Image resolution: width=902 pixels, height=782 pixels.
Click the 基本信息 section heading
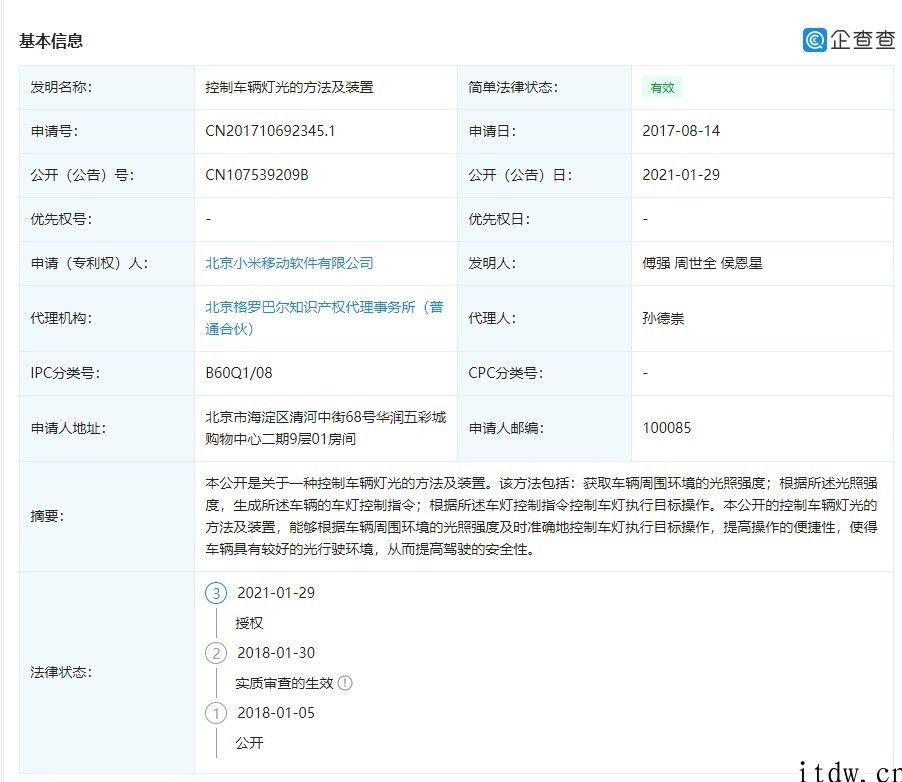(50, 41)
